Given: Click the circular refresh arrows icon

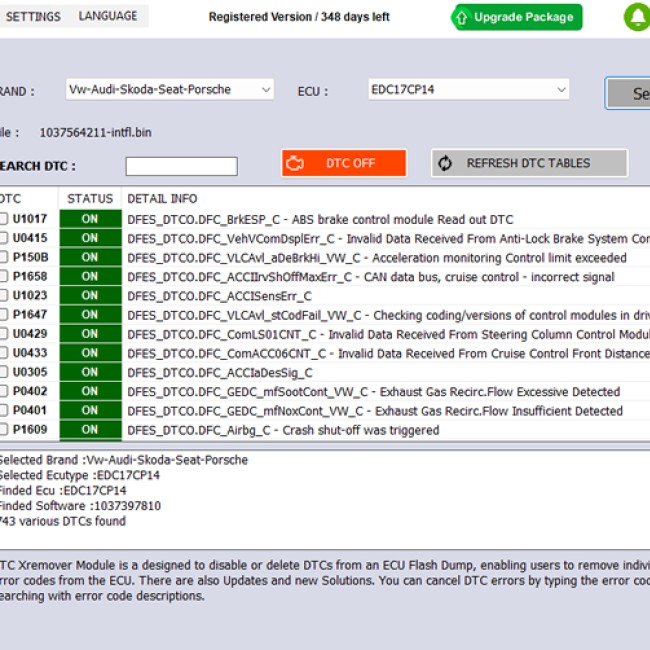Looking at the screenshot, I should point(445,163).
